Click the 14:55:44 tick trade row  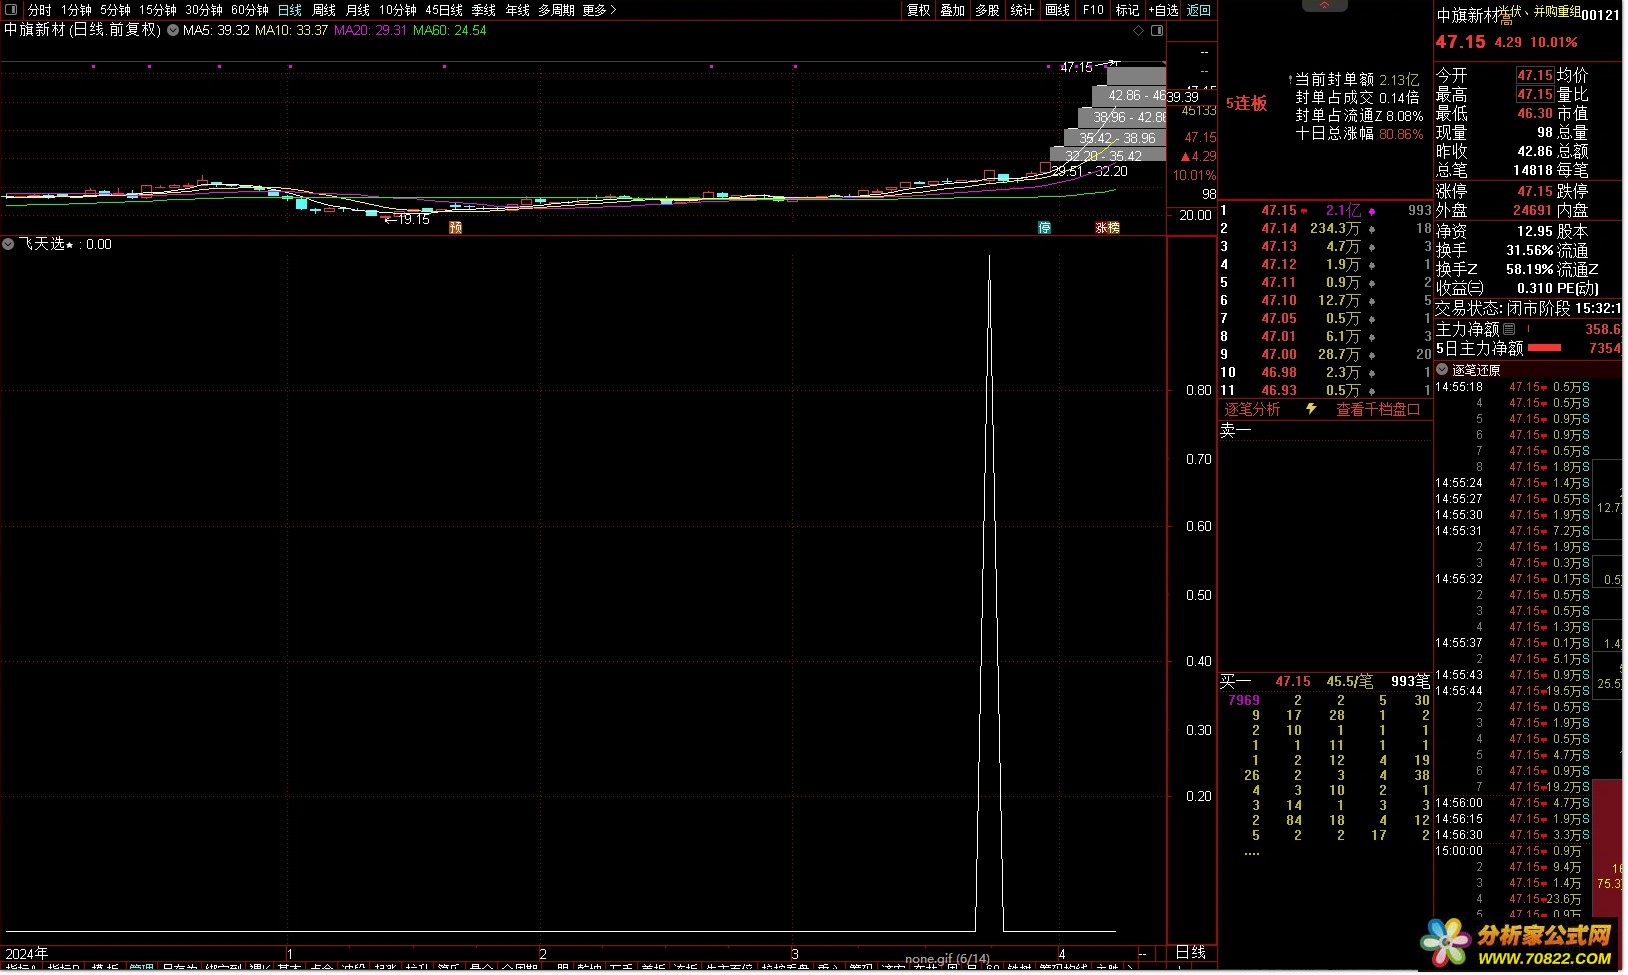(x=1513, y=691)
